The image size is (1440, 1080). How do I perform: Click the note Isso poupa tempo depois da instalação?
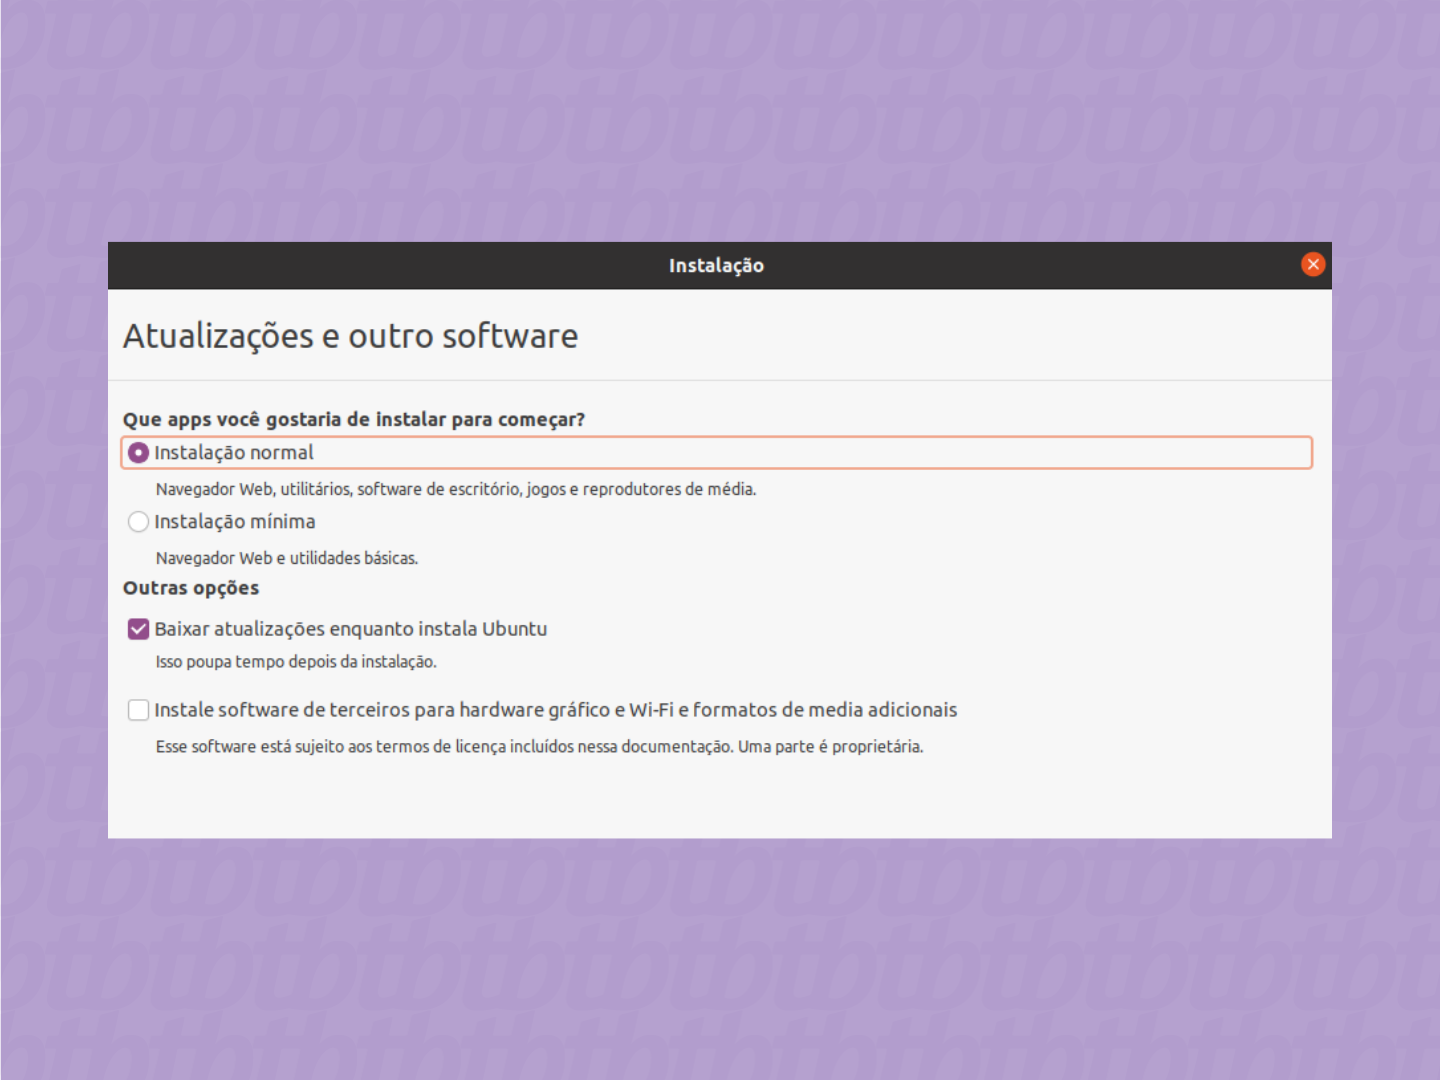(296, 662)
